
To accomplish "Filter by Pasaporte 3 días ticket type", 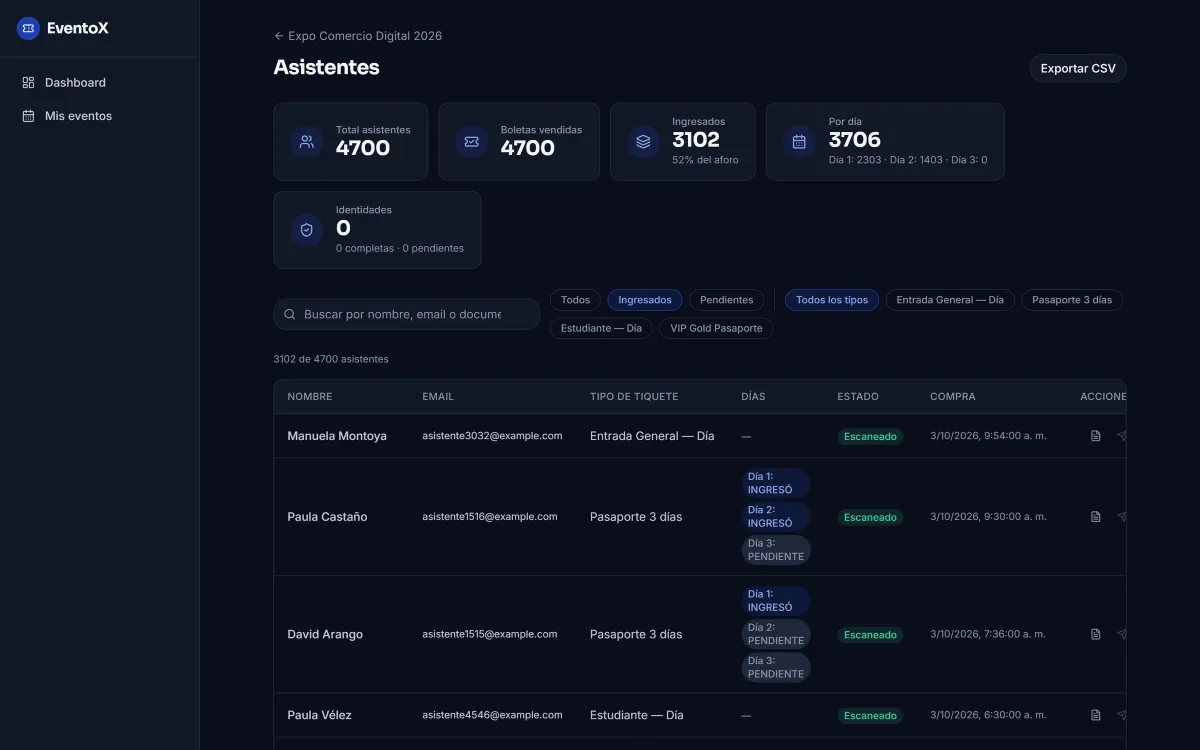I will [x=1072, y=300].
